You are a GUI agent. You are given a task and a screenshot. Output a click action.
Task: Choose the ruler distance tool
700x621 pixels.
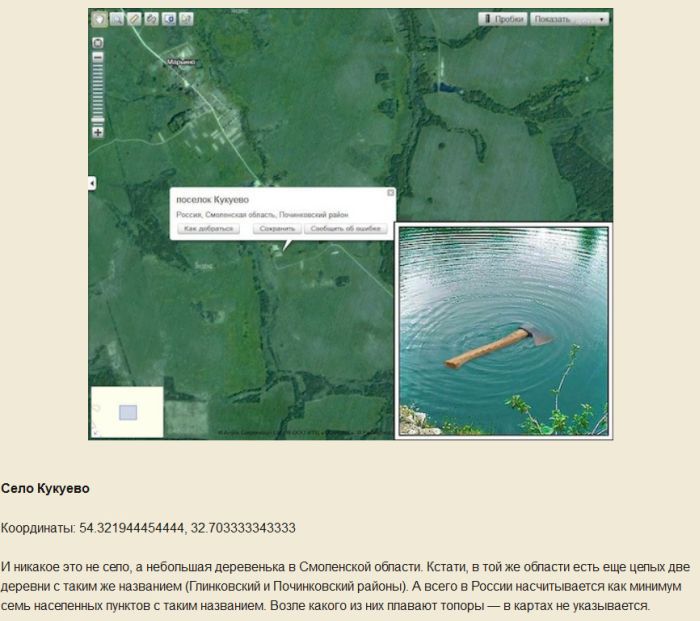[134, 19]
